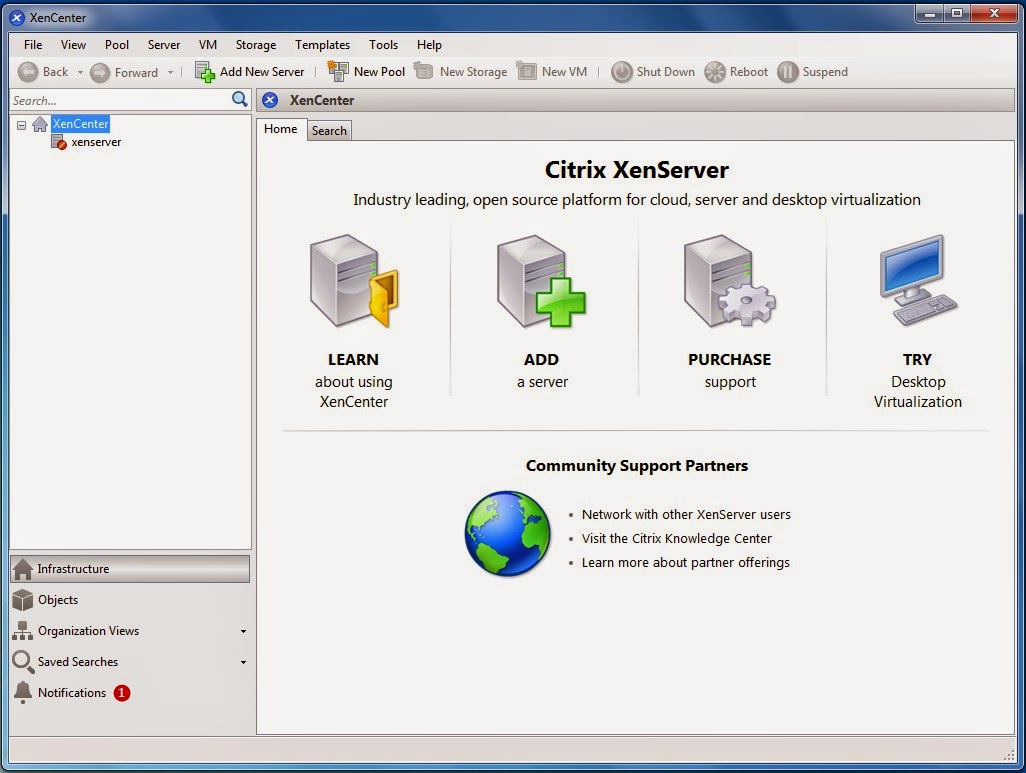Click the disconnected xenserver icon in tree
The width and height of the screenshot is (1026, 773).
point(59,142)
